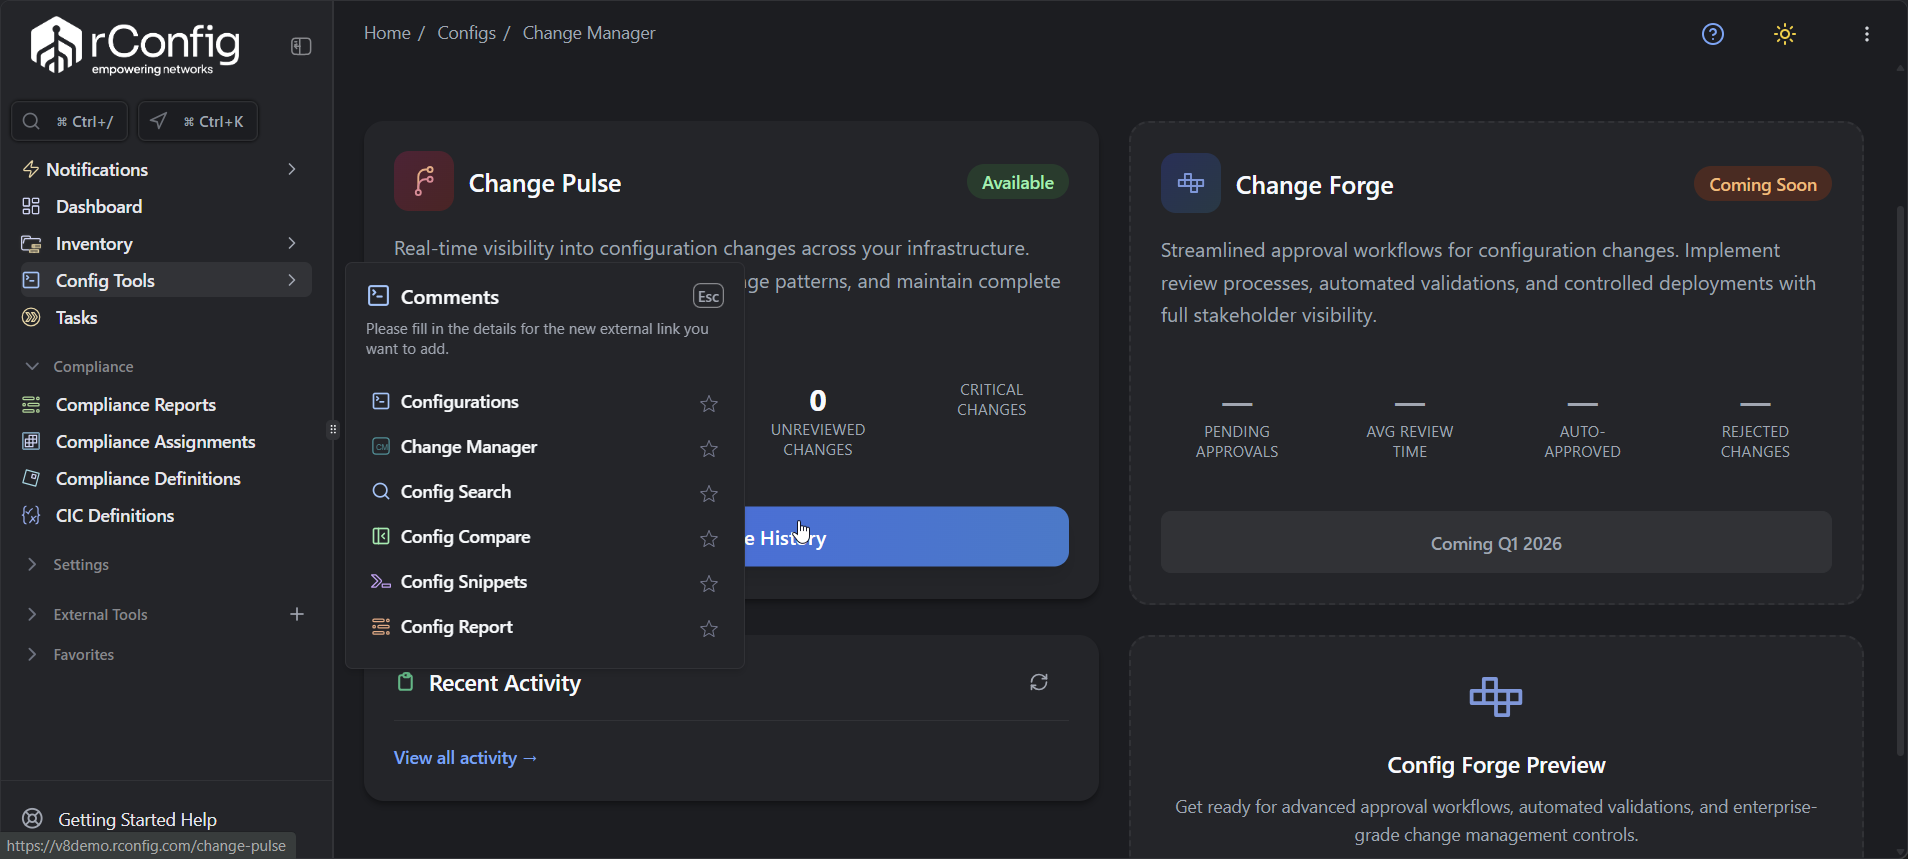Click the Coming Soon badge
Image resolution: width=1908 pixels, height=859 pixels.
coord(1762,184)
